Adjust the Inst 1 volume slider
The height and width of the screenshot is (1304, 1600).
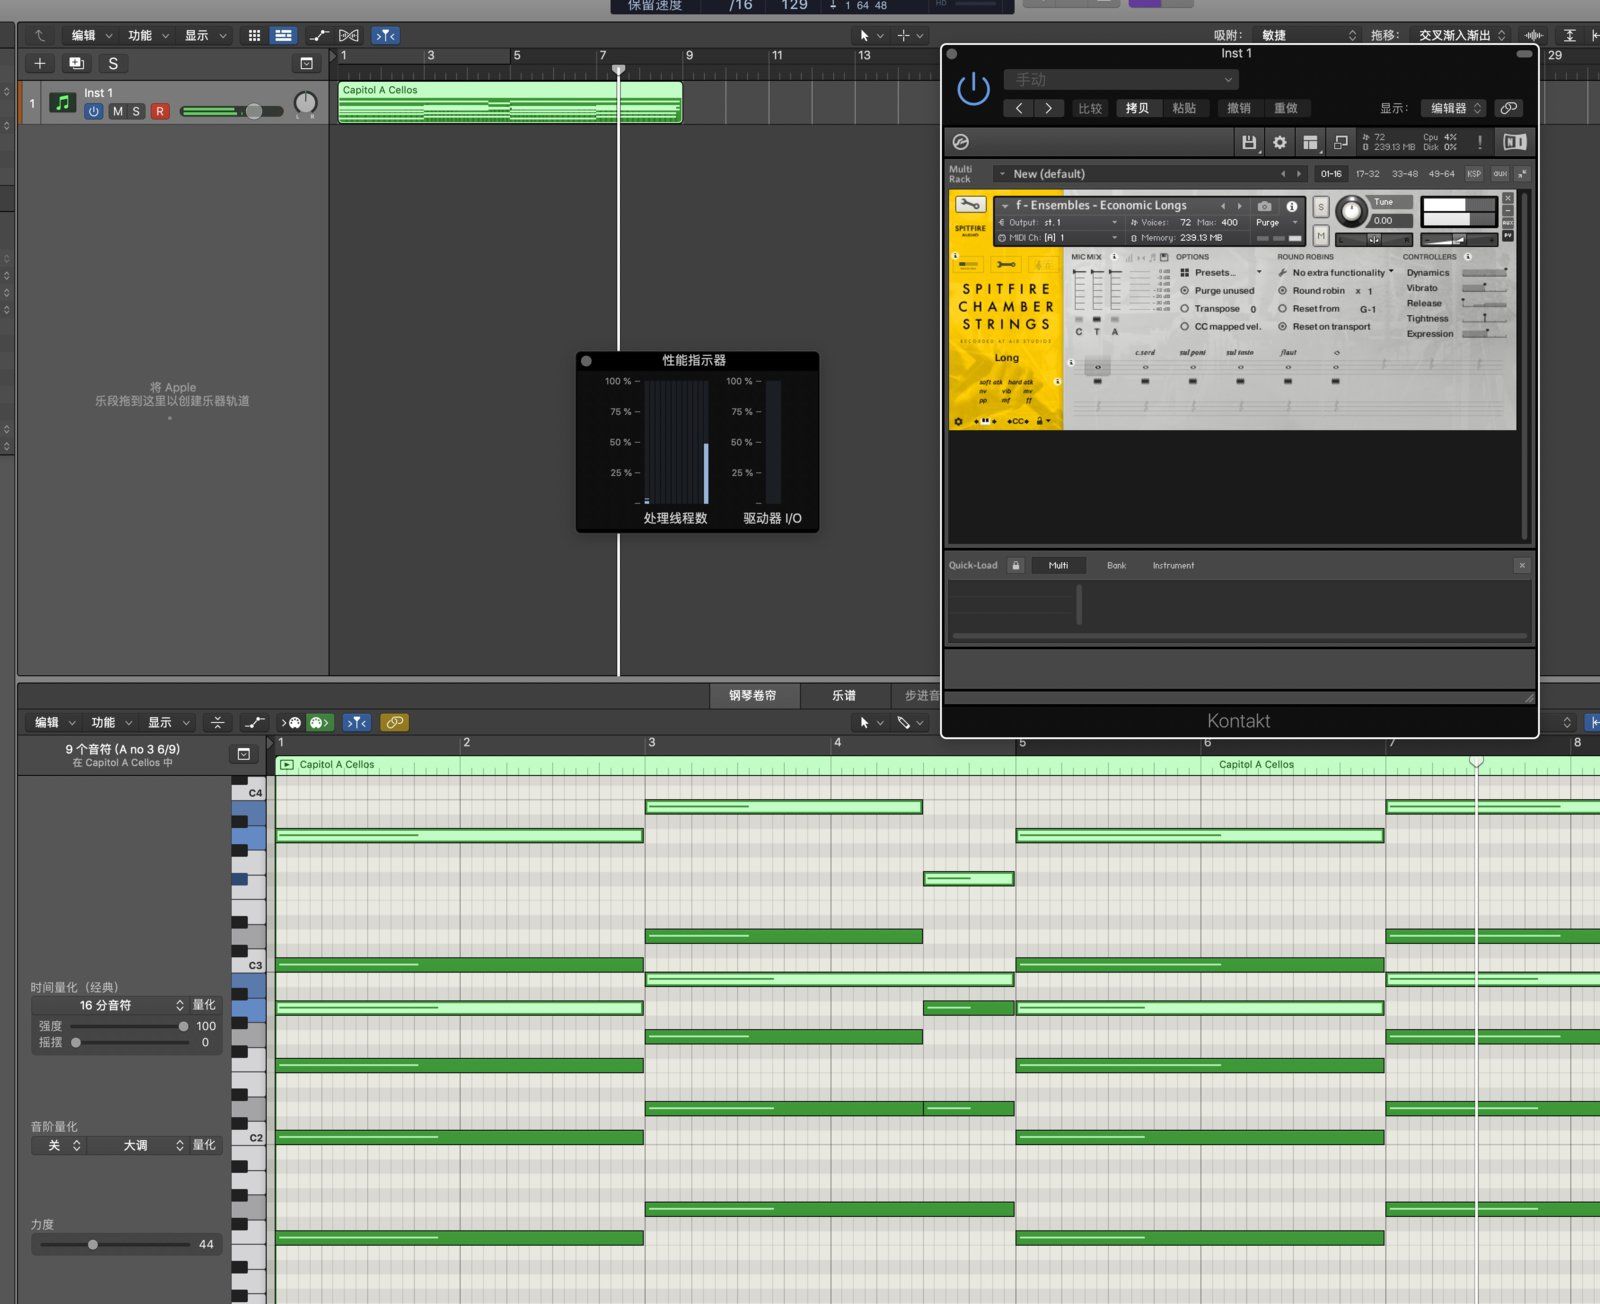(253, 111)
